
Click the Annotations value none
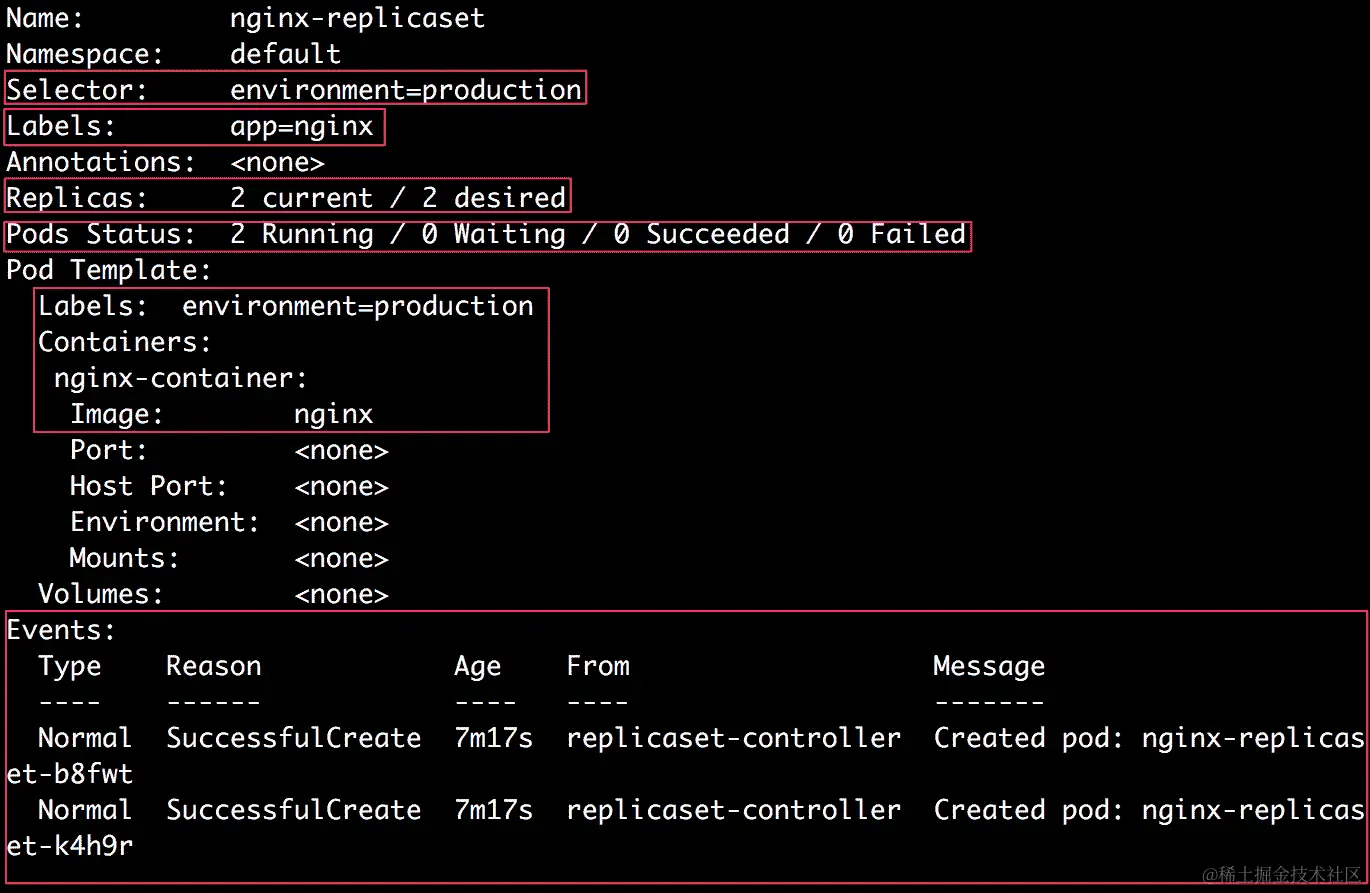coord(278,161)
